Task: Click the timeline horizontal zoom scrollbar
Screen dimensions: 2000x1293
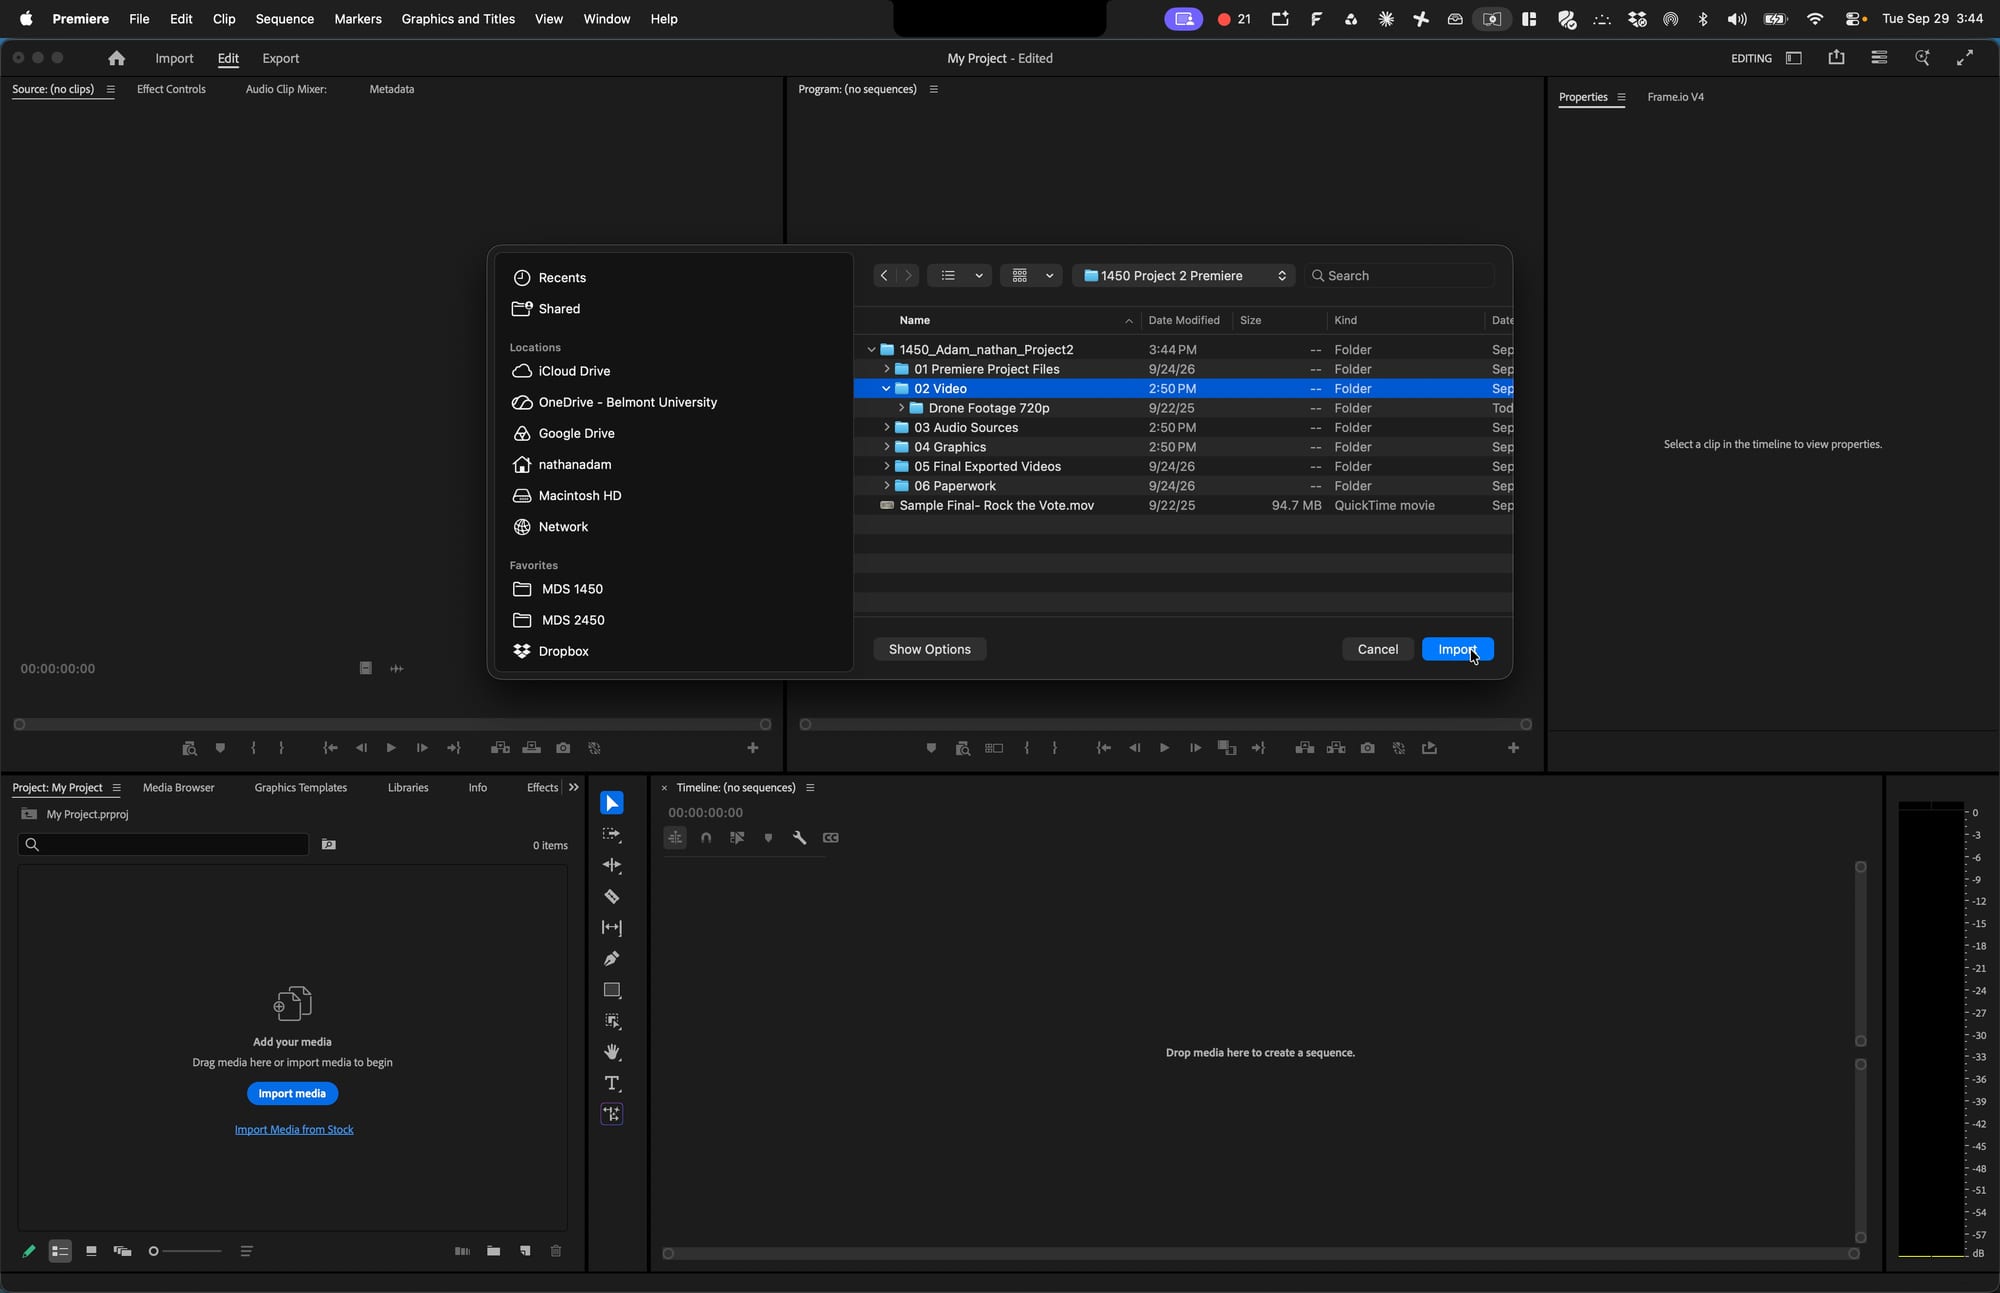Action: click(x=1260, y=1253)
